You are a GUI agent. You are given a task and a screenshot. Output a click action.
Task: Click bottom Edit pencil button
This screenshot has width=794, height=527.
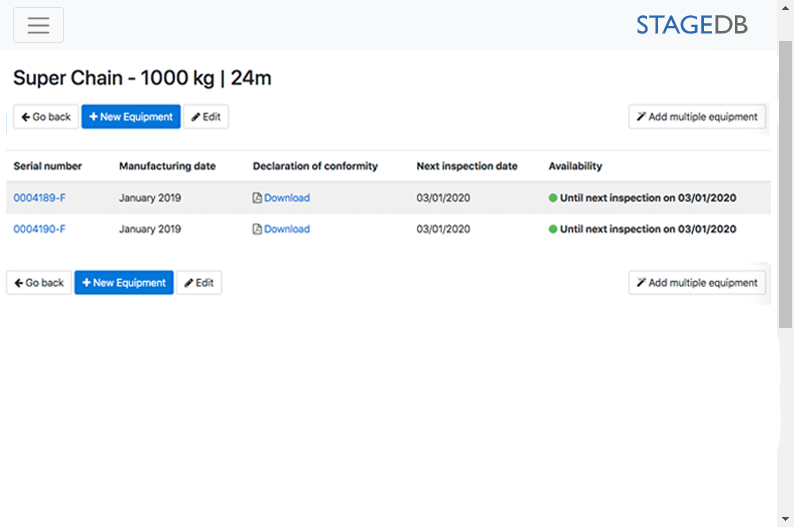point(199,283)
